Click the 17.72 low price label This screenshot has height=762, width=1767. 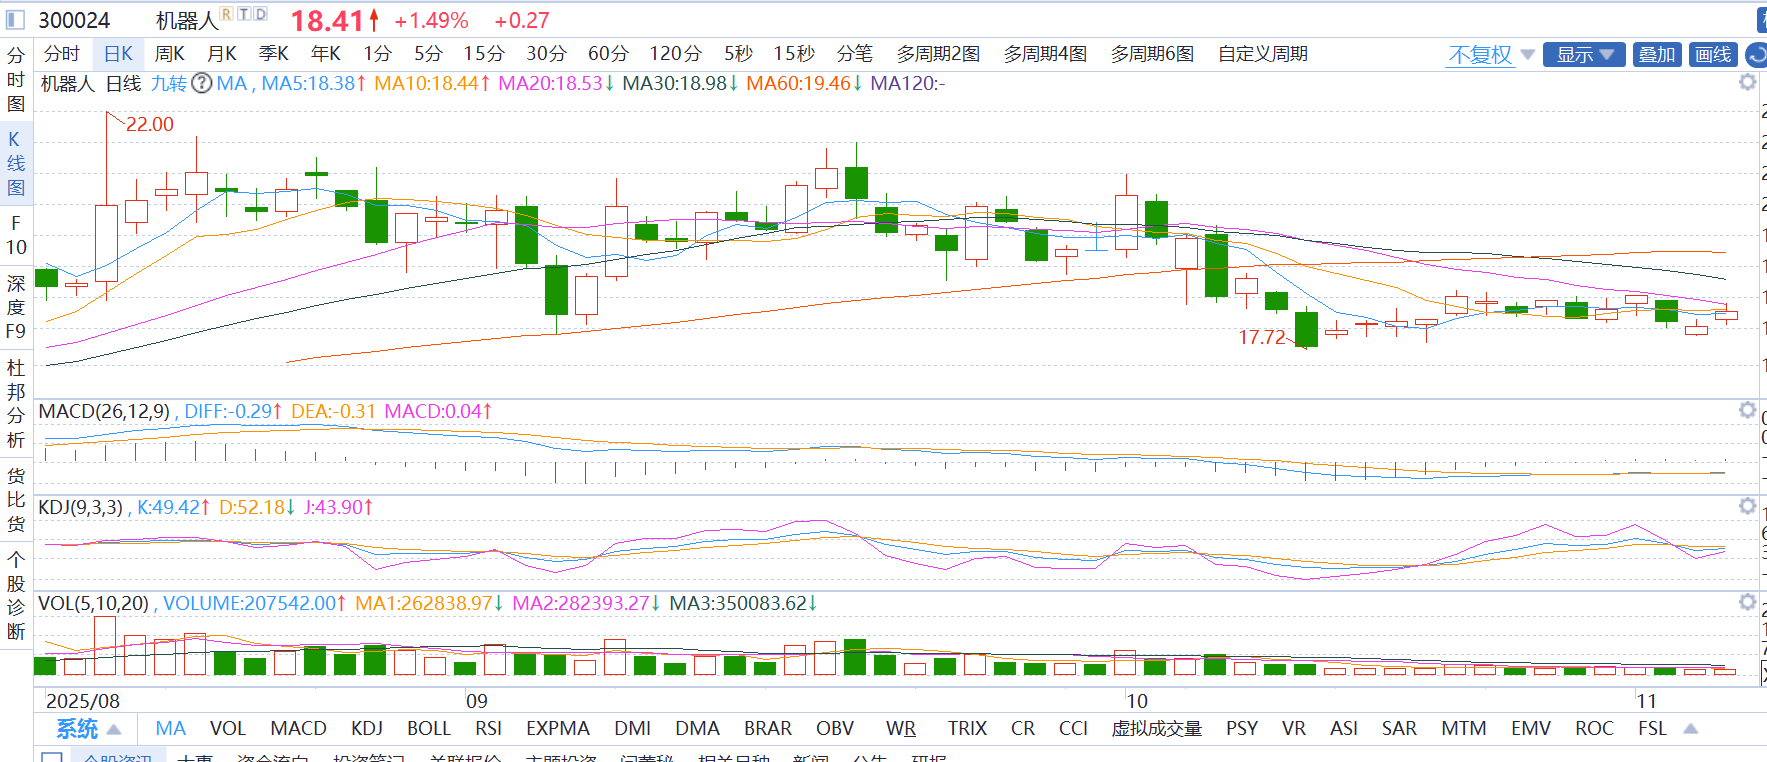1262,337
